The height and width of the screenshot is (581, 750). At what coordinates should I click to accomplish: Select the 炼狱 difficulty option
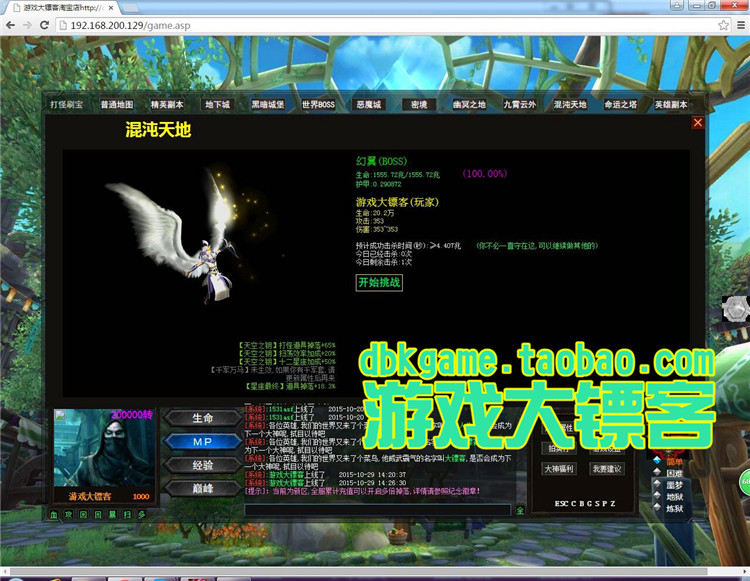pyautogui.click(x=674, y=508)
